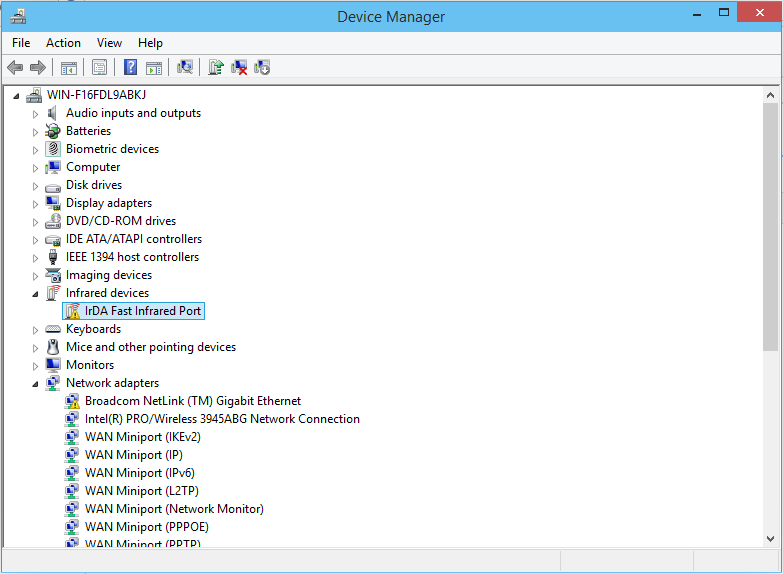Open the Help menu
This screenshot has height=574, width=783.
pyautogui.click(x=150, y=43)
